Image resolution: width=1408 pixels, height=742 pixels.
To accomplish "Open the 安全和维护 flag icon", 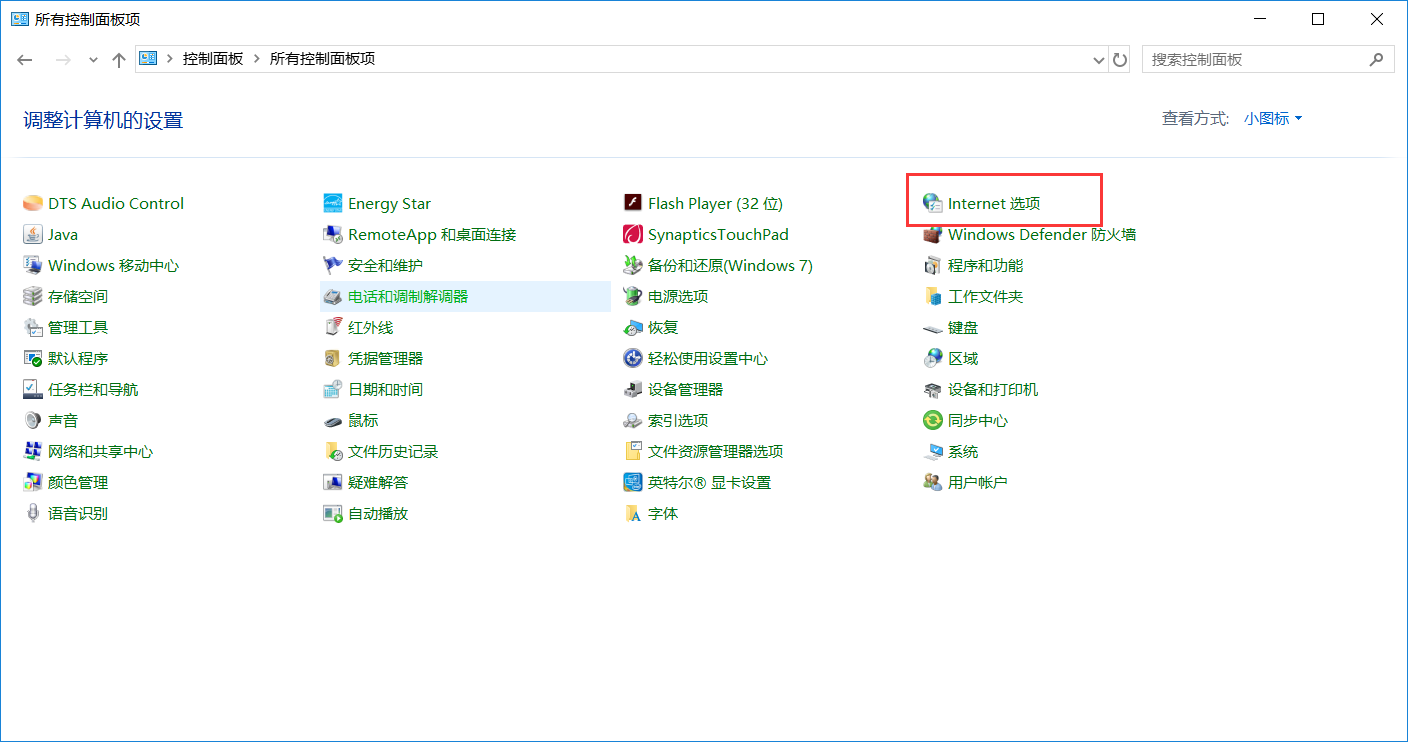I will click(x=333, y=266).
